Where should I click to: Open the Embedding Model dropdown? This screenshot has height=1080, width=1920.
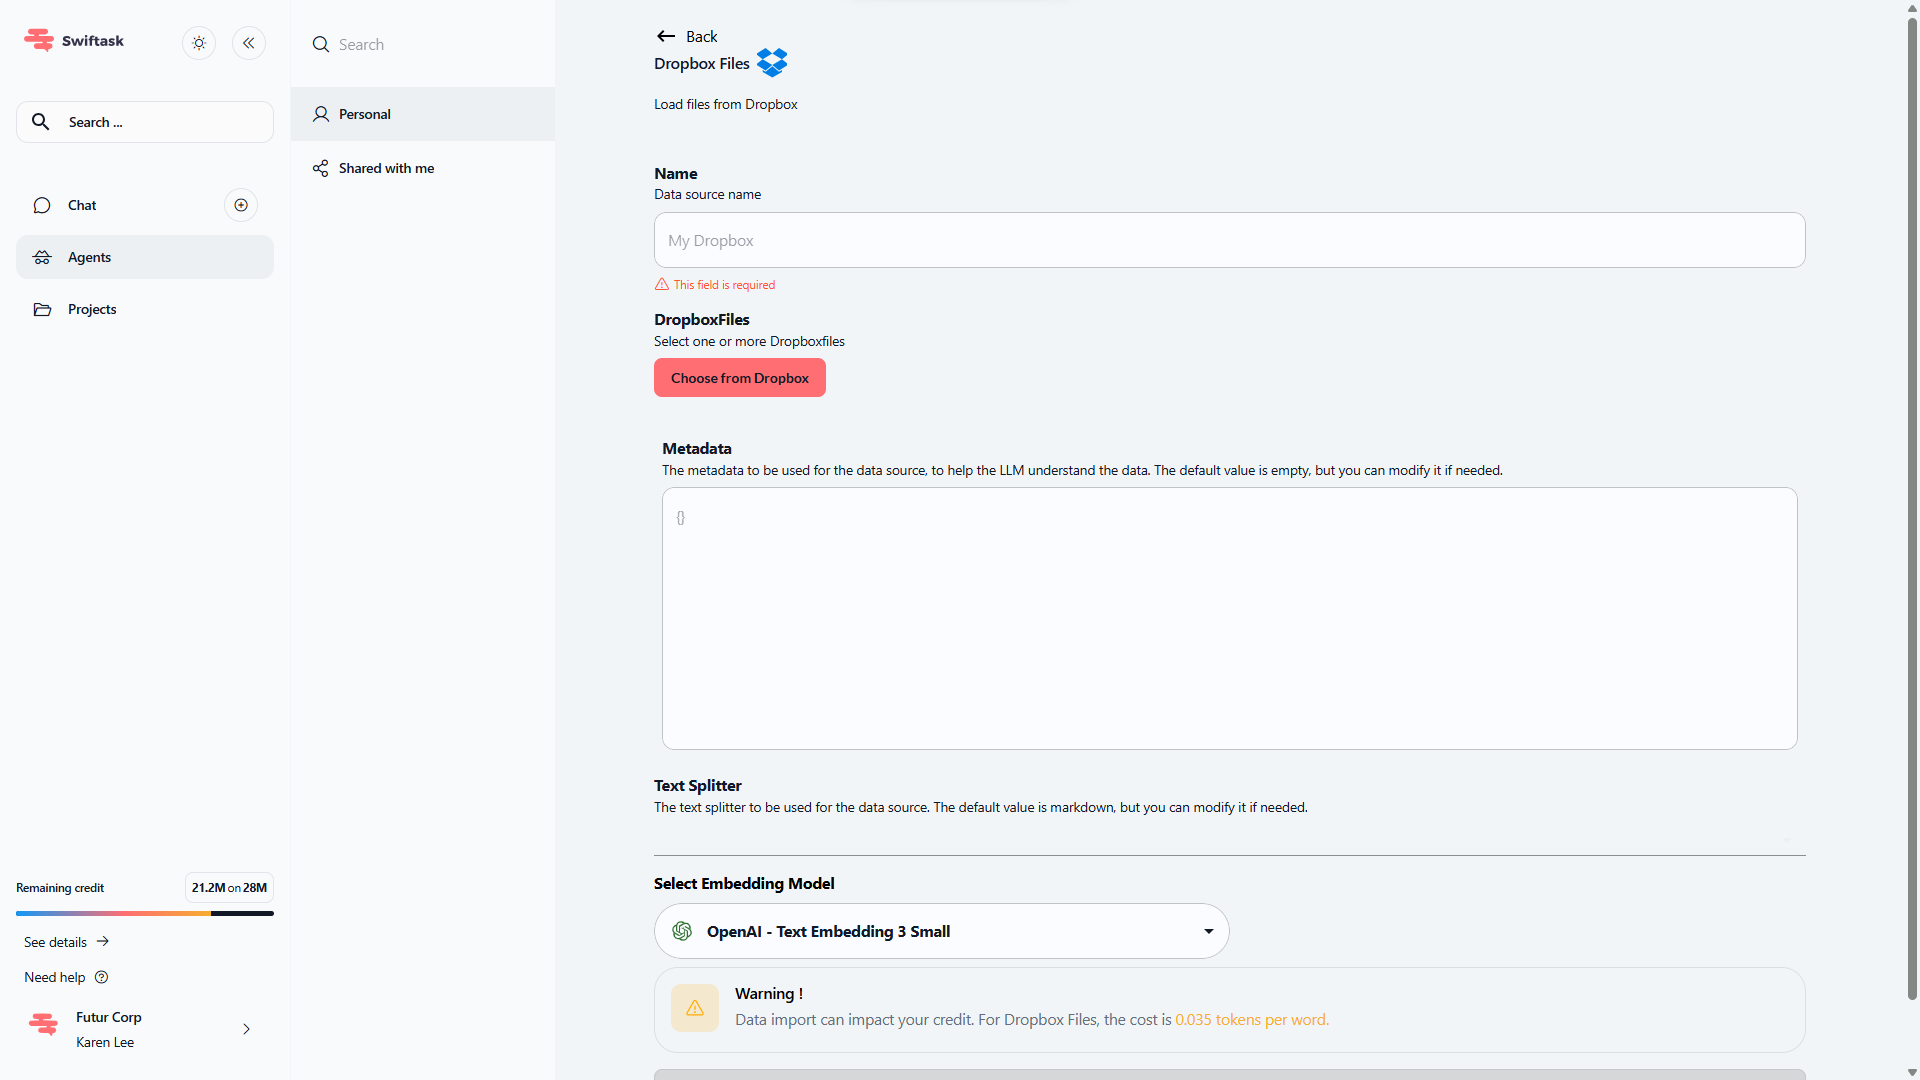[941, 931]
